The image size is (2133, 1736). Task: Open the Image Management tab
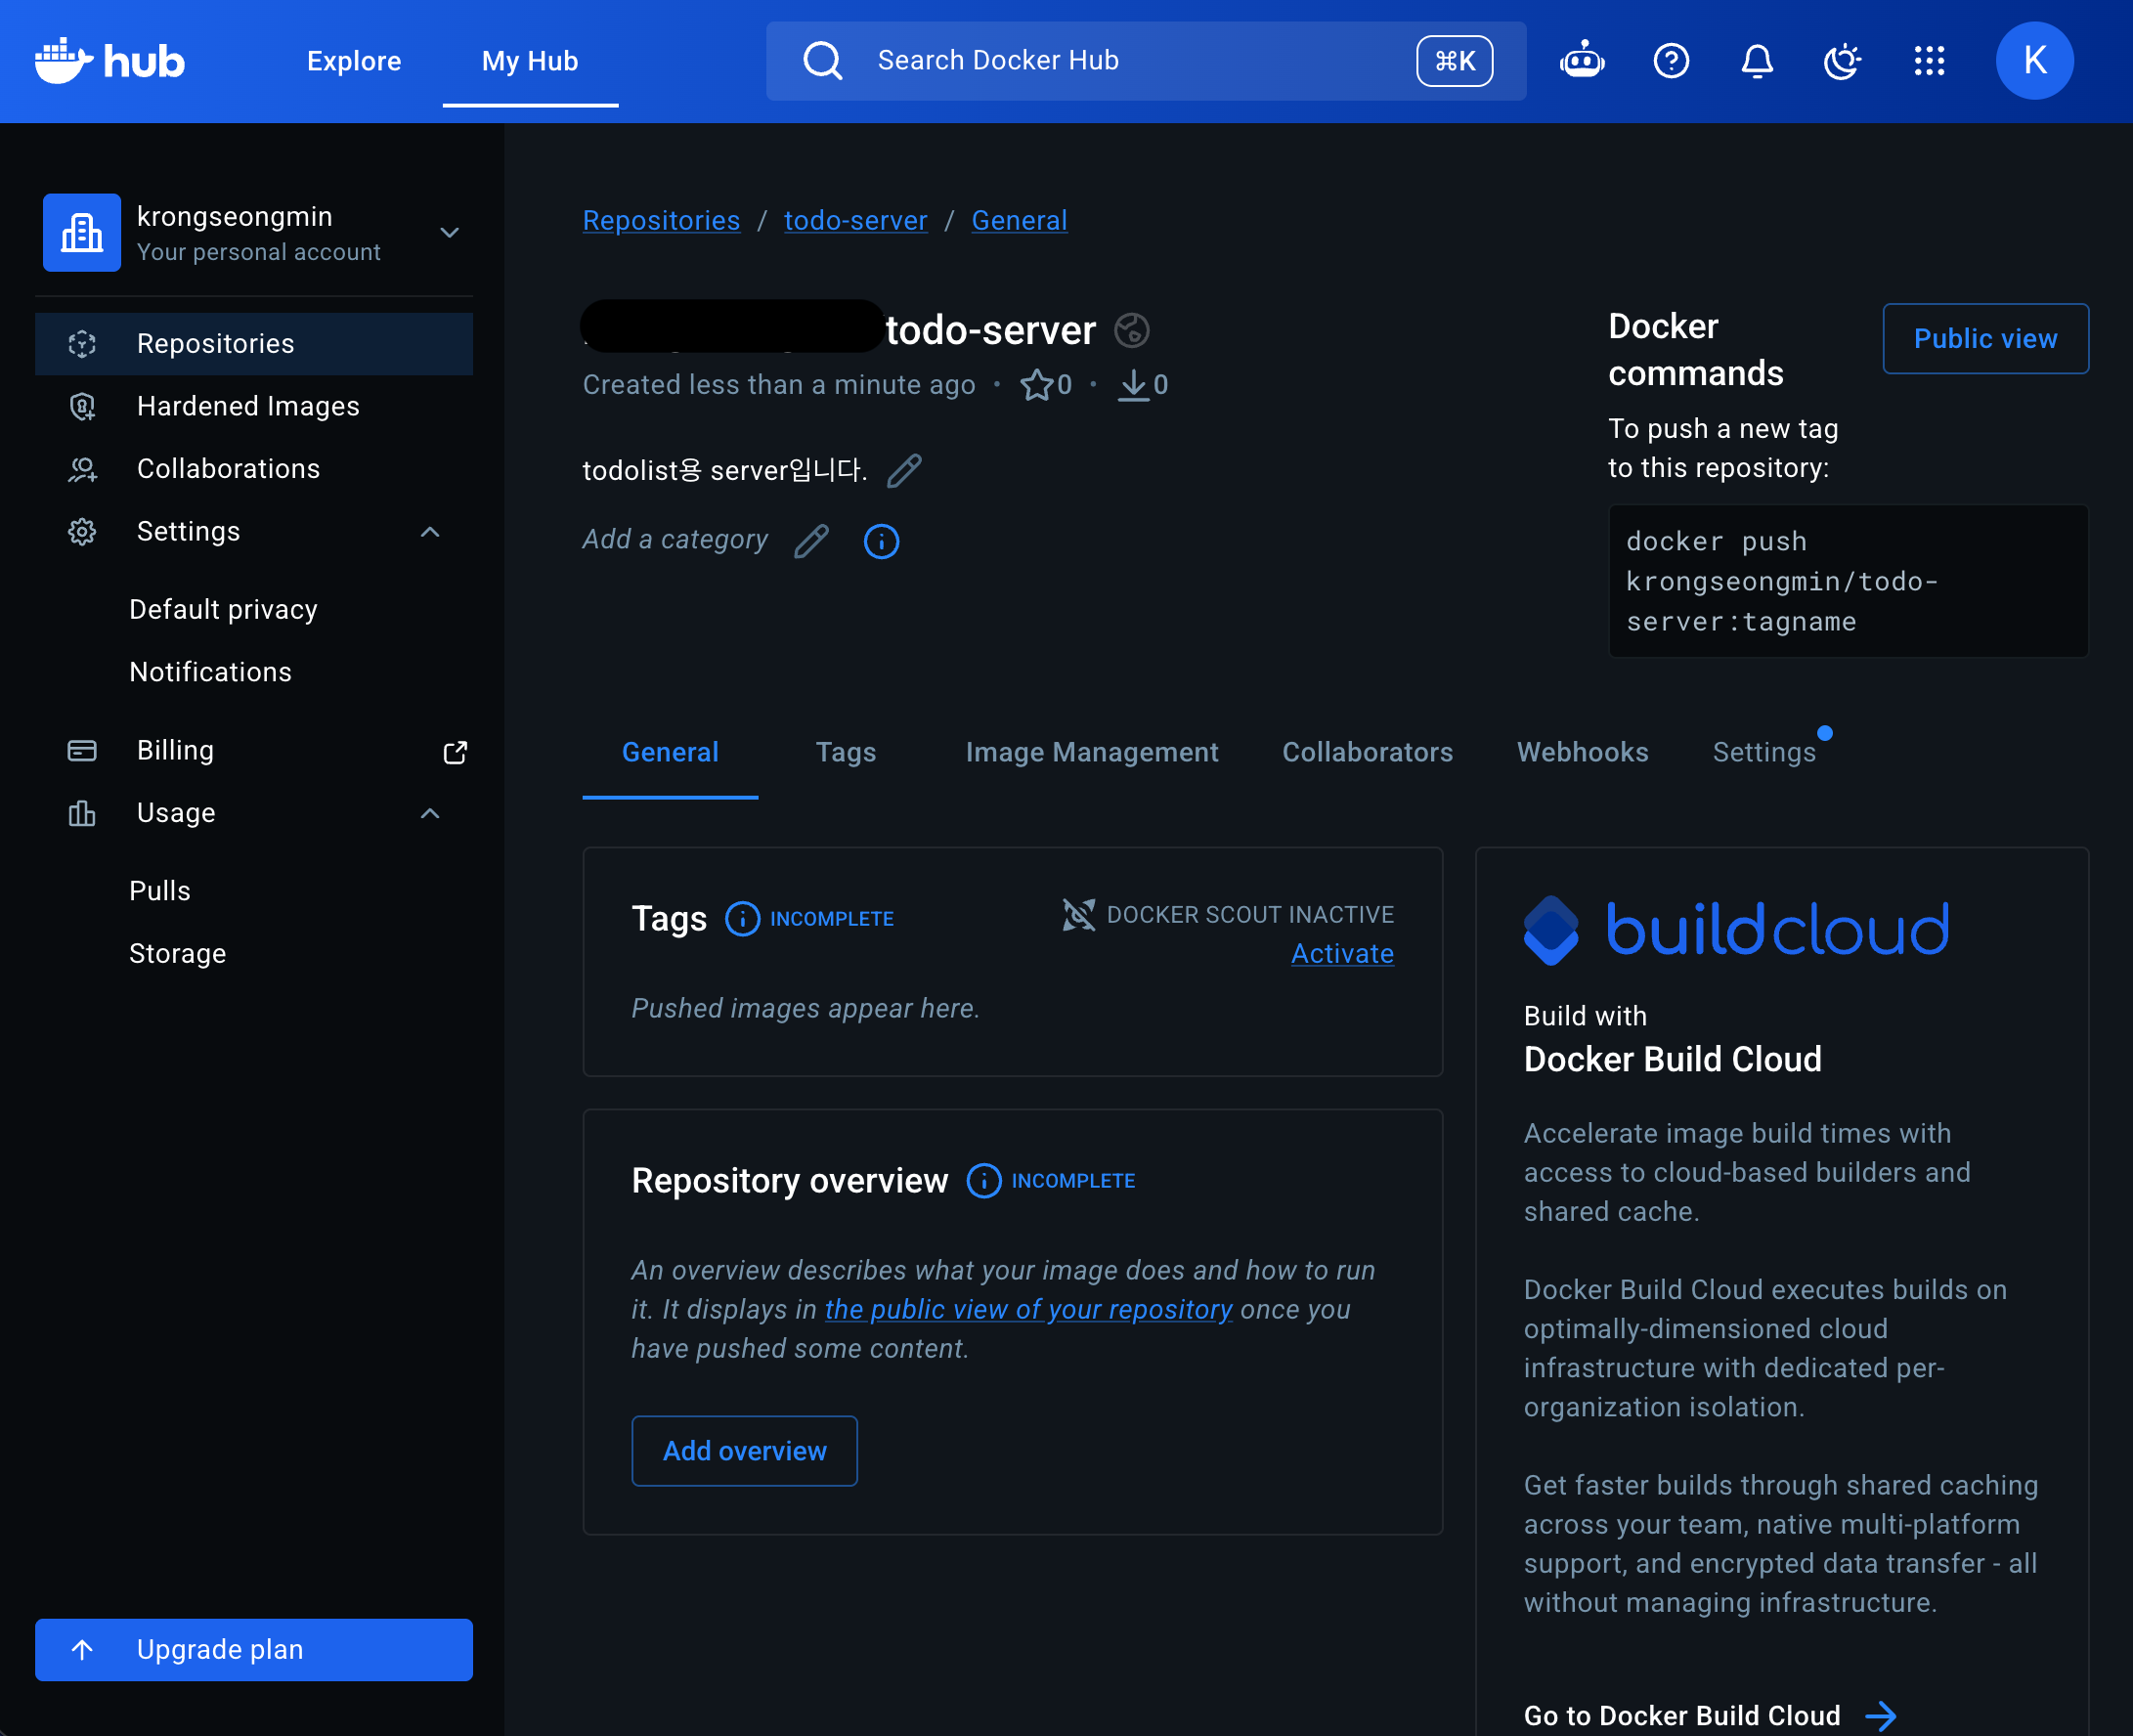pos(1092,753)
